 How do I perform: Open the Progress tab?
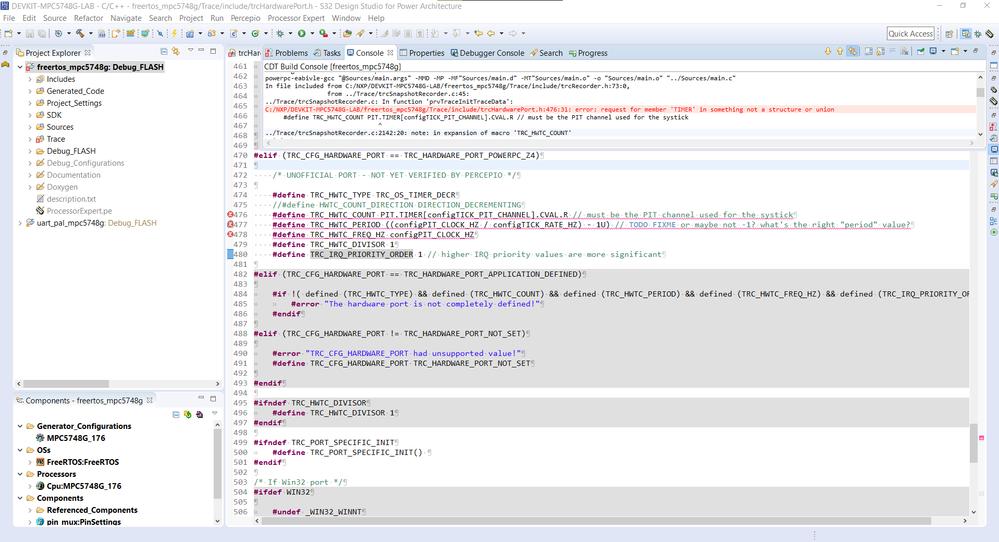(x=588, y=53)
